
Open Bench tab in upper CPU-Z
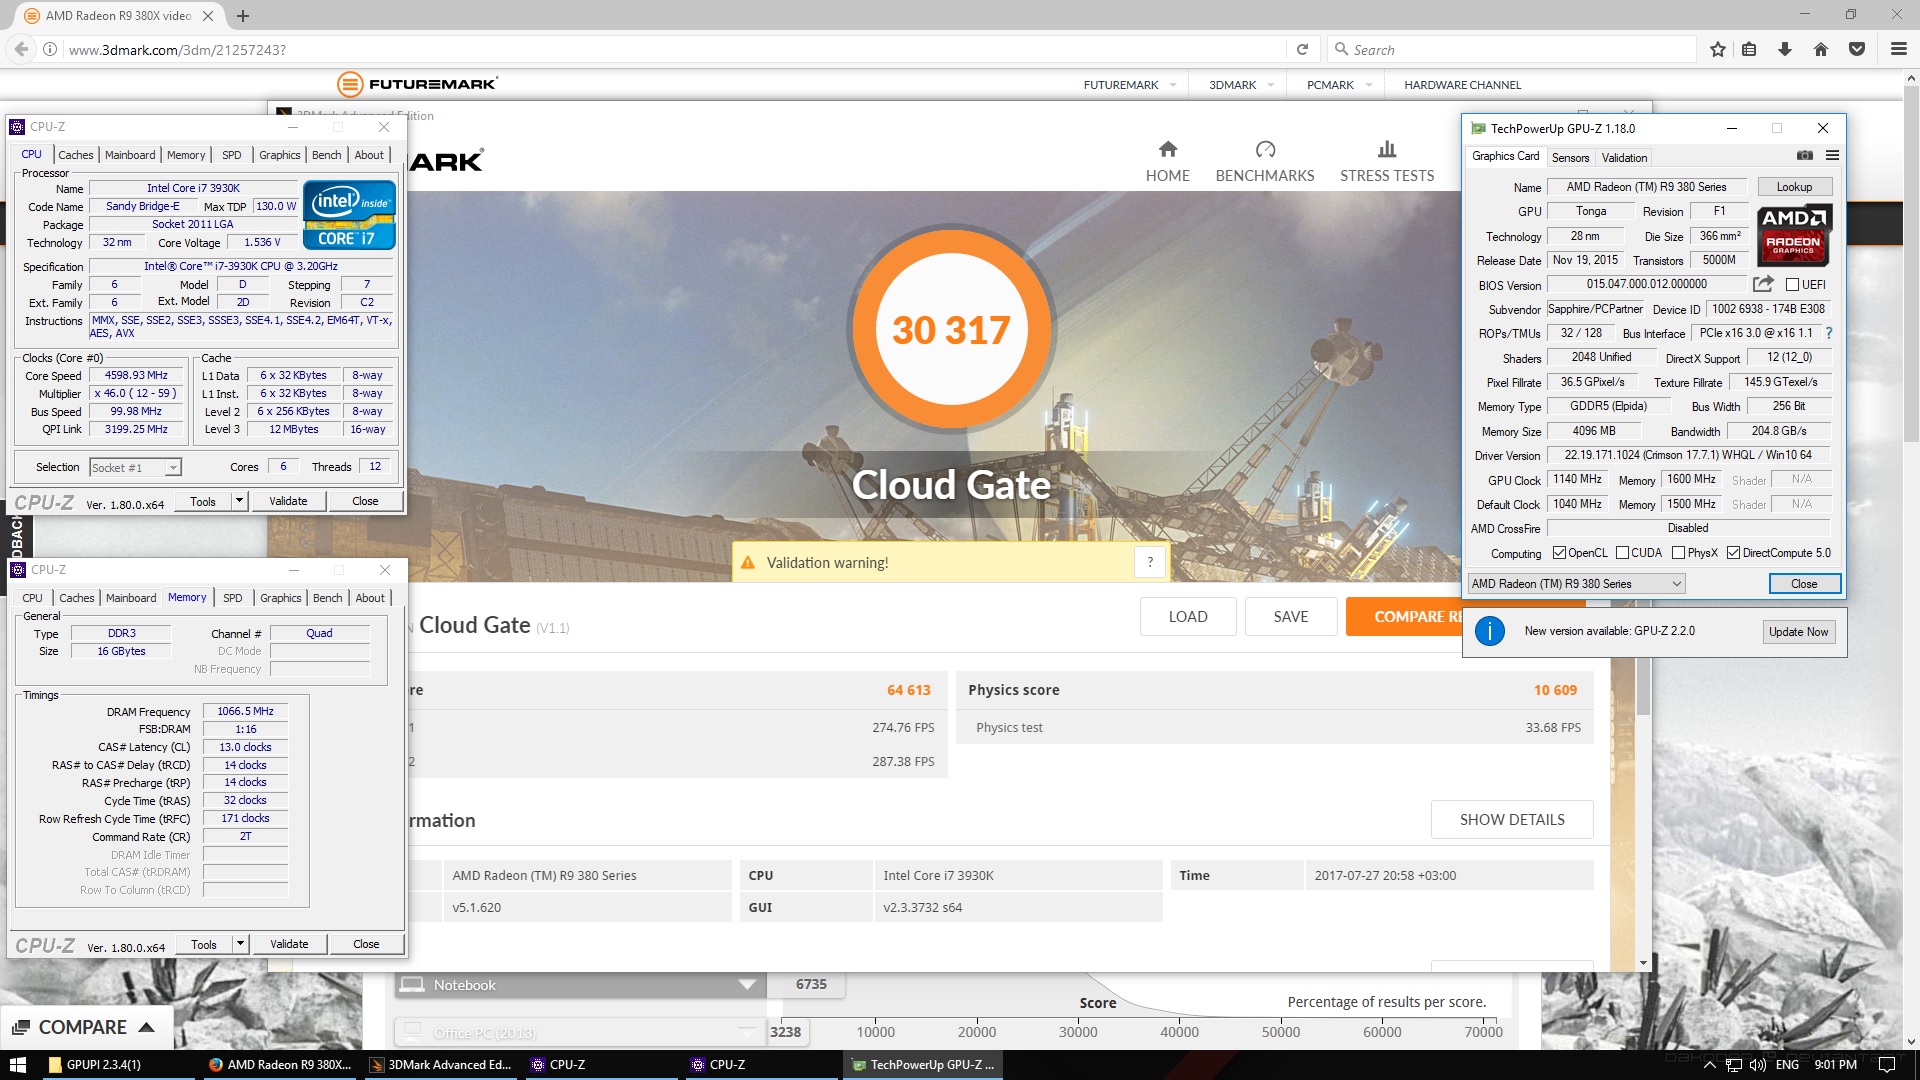coord(326,155)
